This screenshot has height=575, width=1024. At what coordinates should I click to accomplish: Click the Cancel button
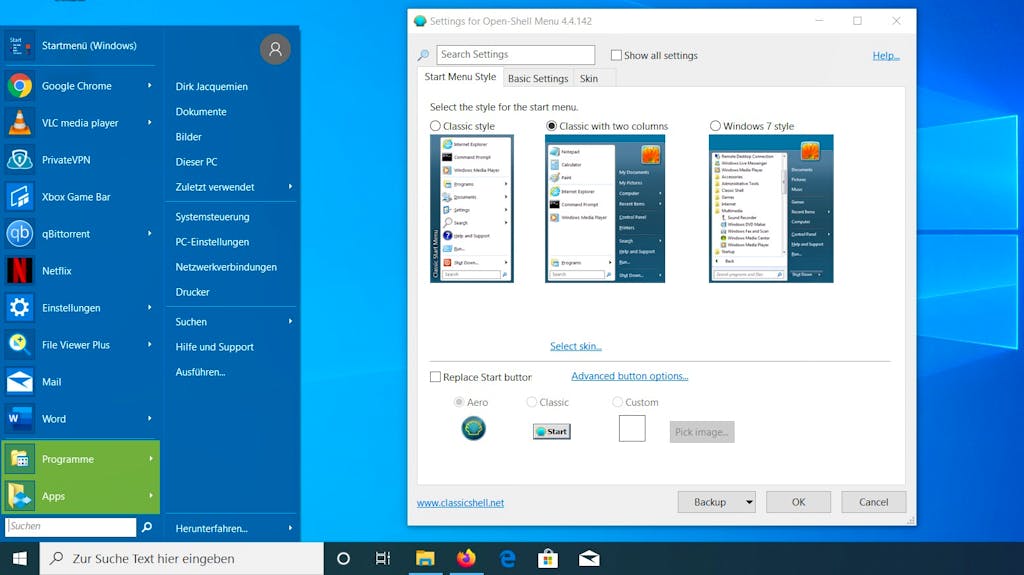pos(873,502)
